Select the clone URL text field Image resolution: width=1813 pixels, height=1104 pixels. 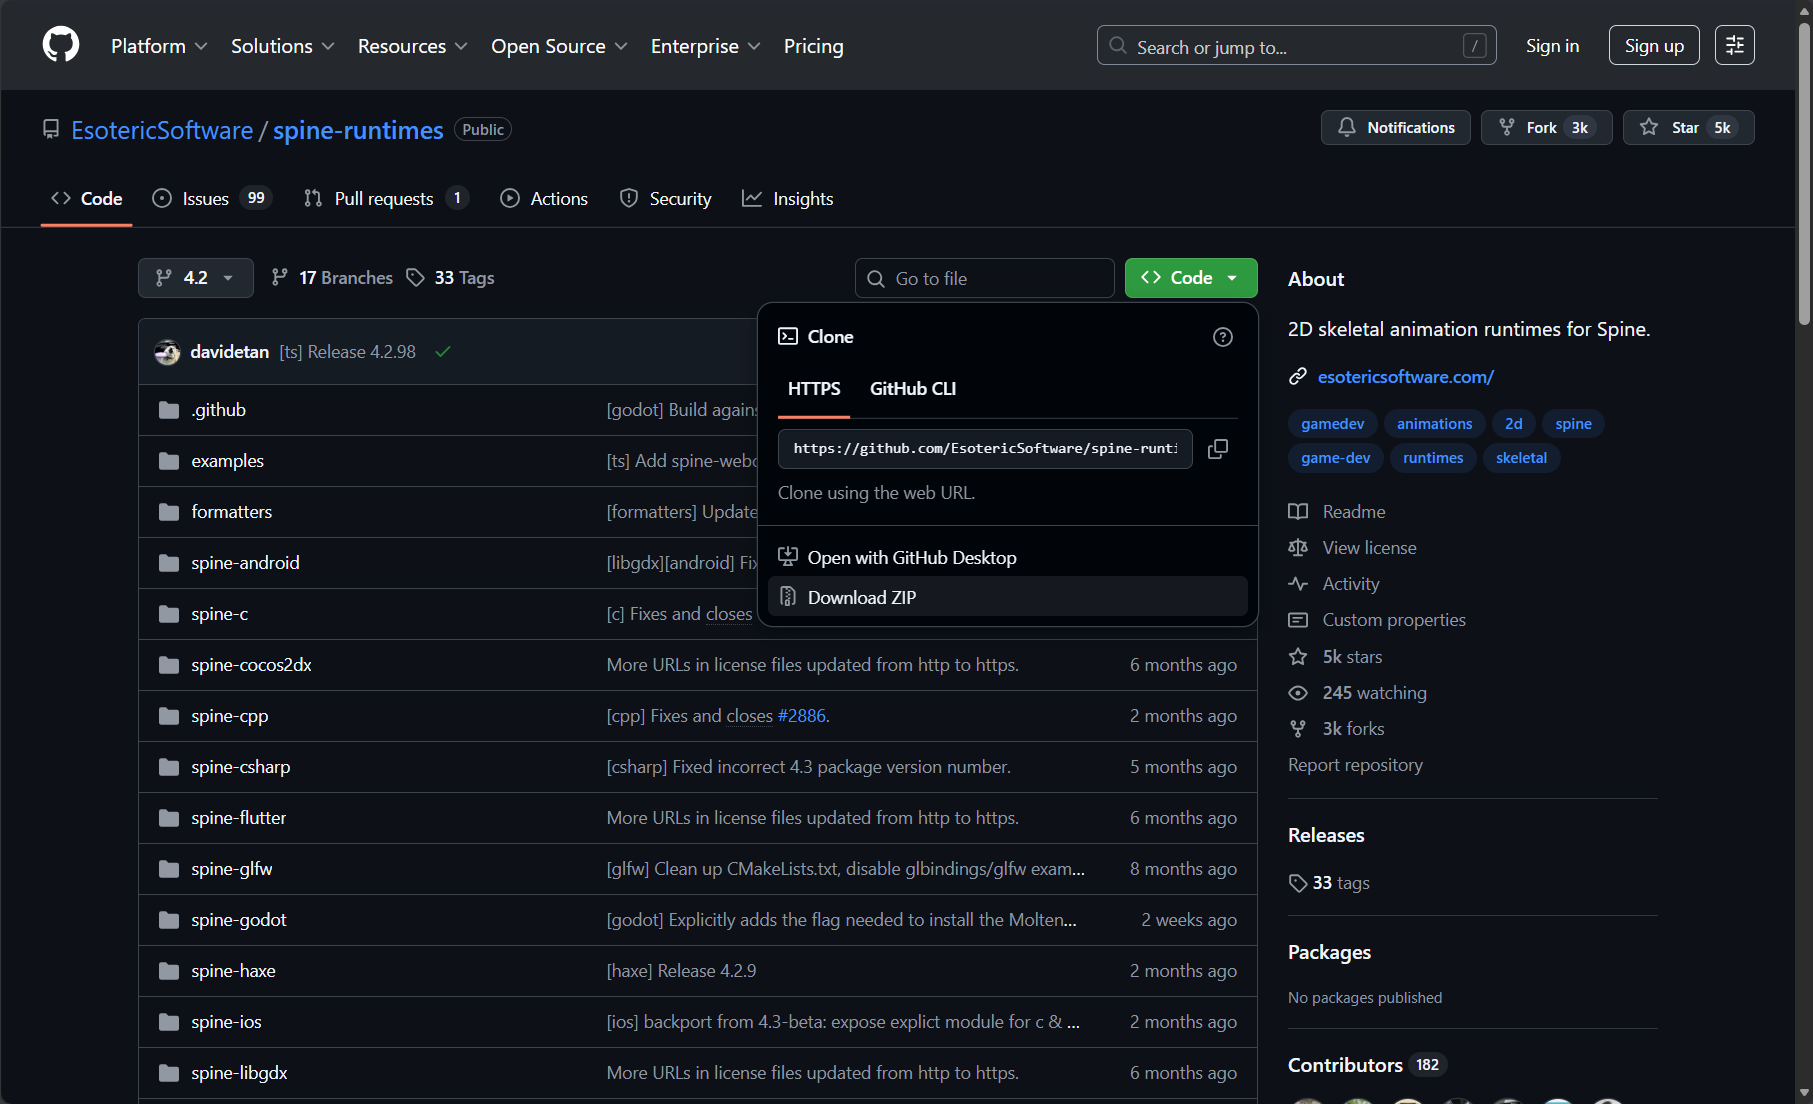(985, 449)
